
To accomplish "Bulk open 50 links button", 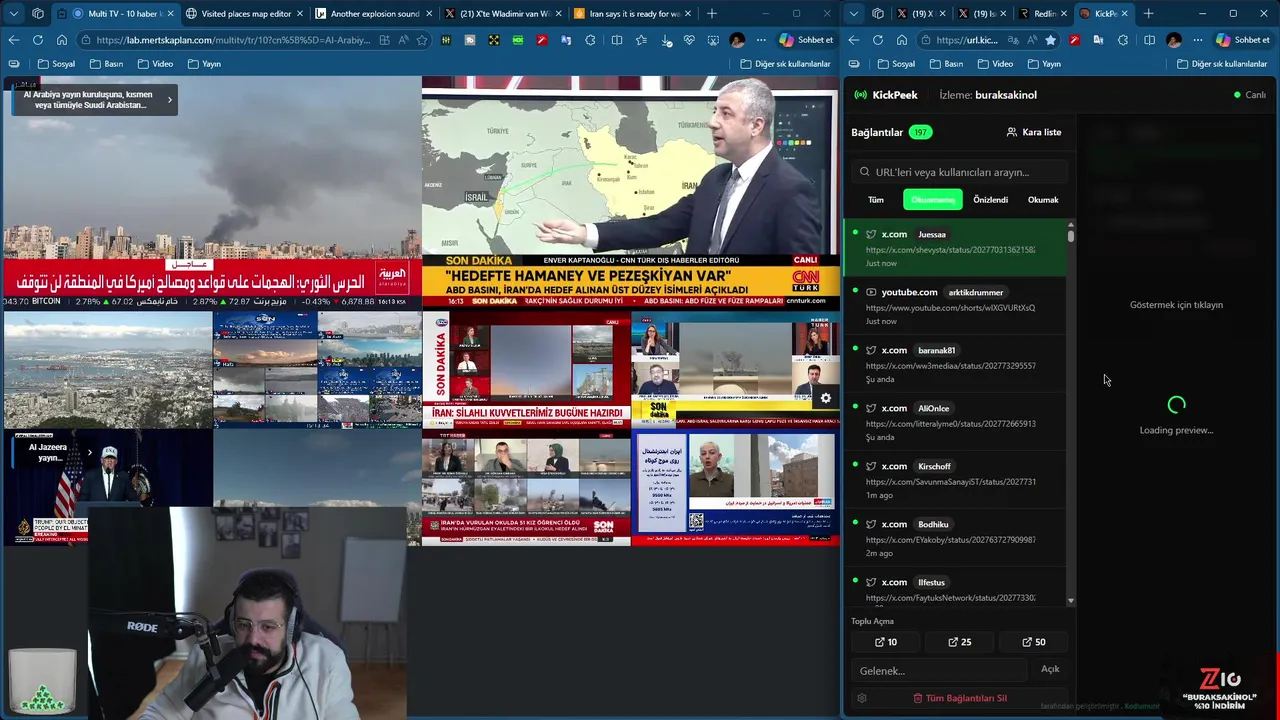I will [1034, 642].
